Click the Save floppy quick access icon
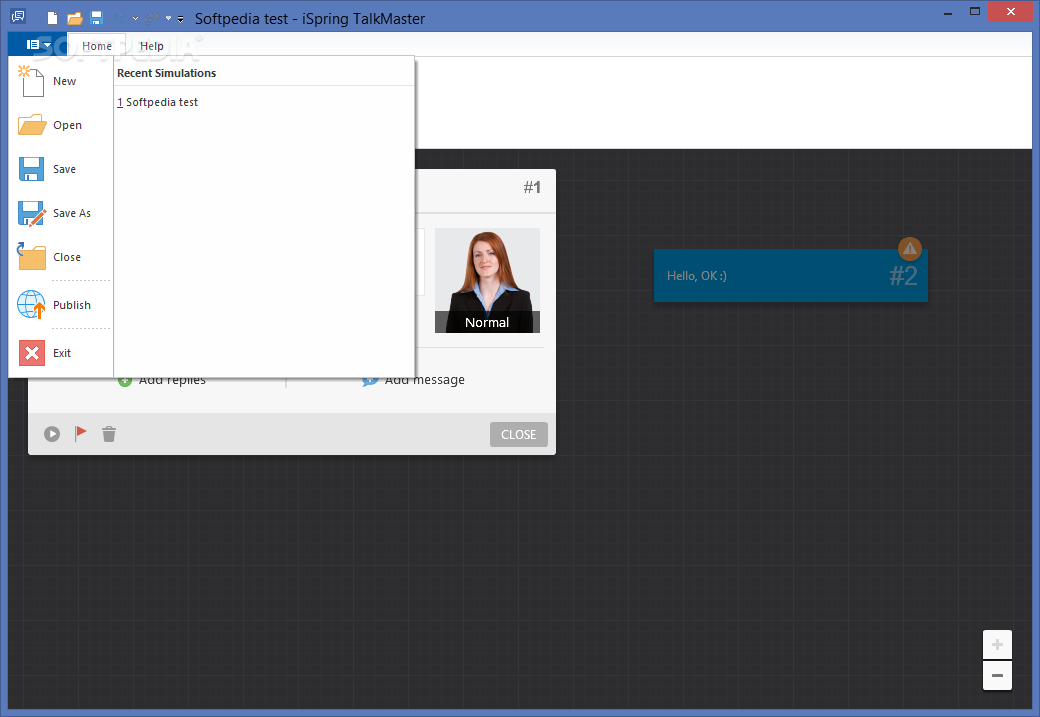The height and width of the screenshot is (717, 1040). (x=97, y=18)
